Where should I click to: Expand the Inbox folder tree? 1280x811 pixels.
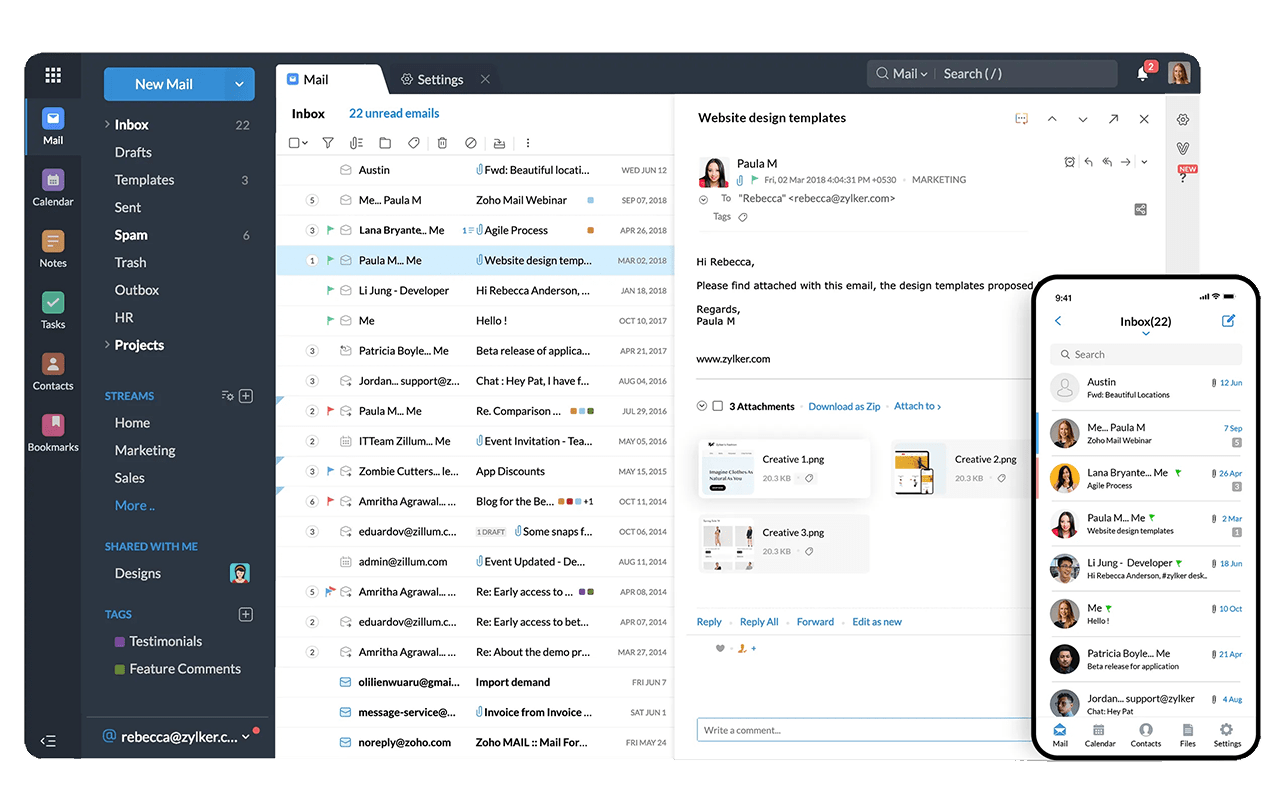[107, 124]
